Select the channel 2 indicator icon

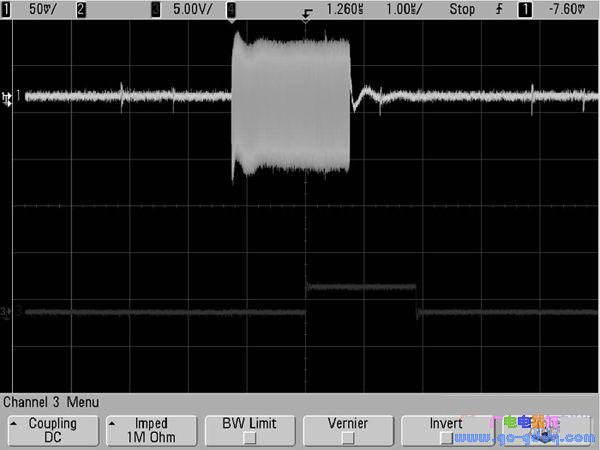[x=81, y=10]
